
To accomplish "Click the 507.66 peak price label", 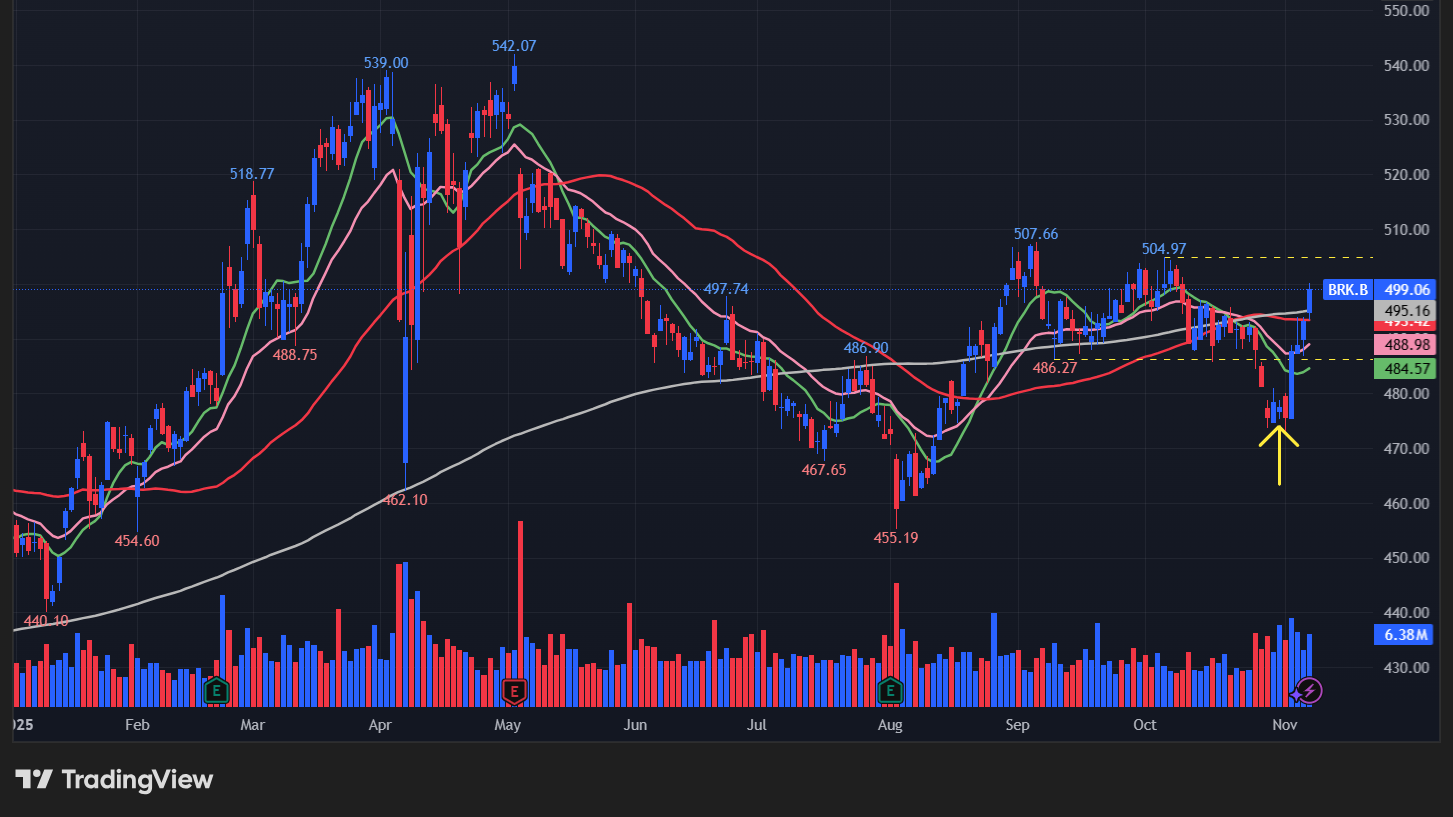I will [1036, 234].
